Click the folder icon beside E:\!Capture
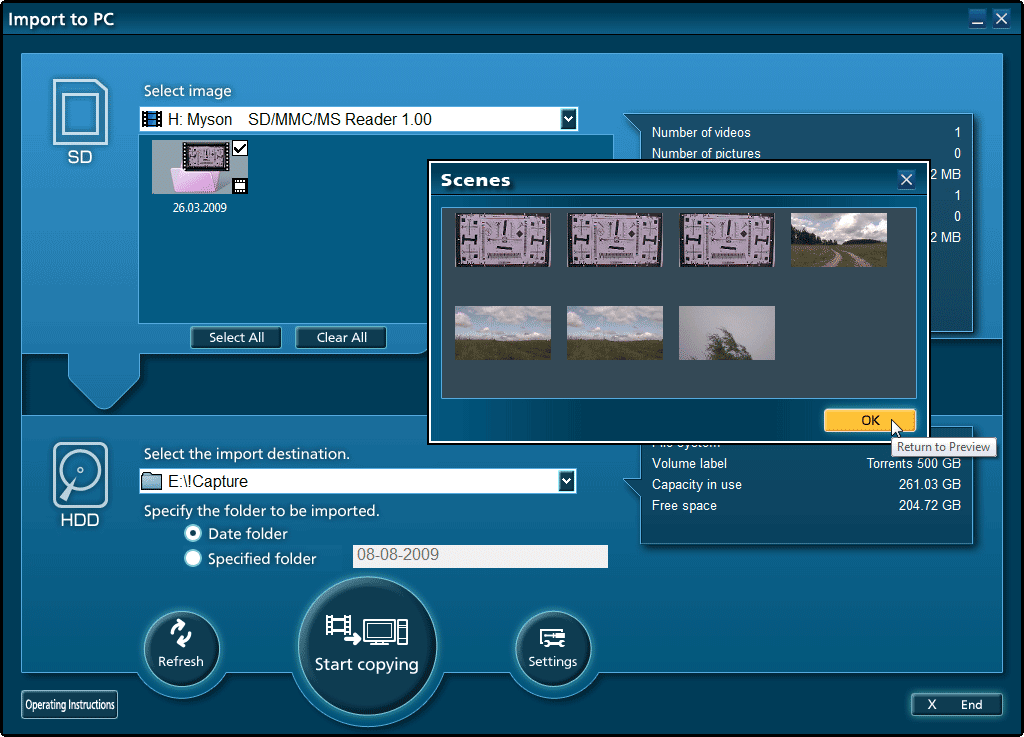This screenshot has width=1024, height=737. 152,481
